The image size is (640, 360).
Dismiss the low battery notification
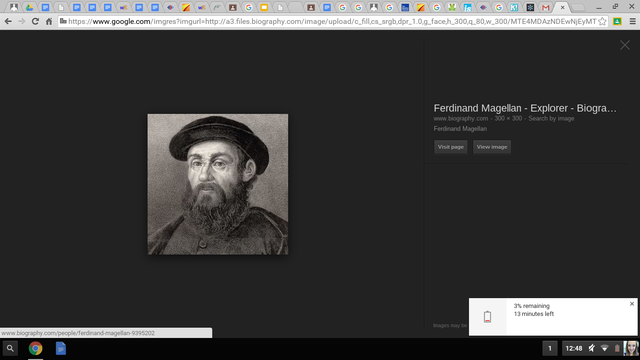632,304
